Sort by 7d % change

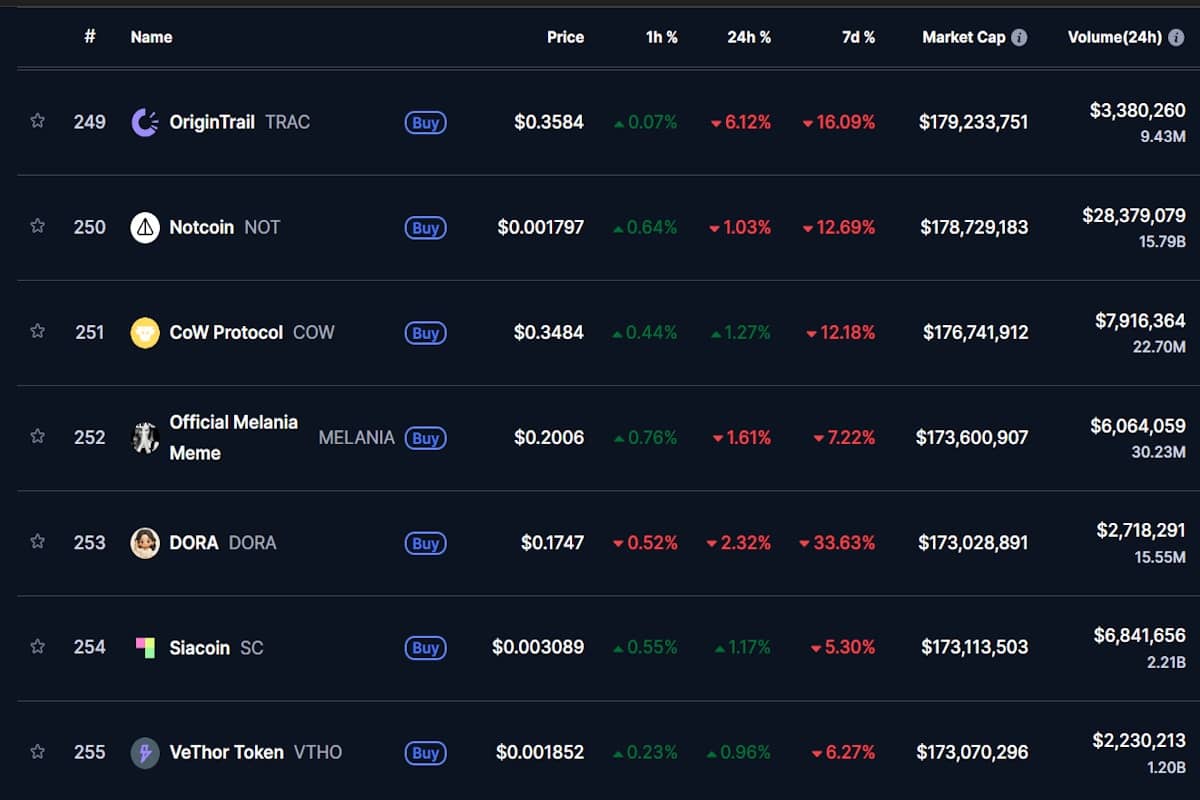point(858,37)
